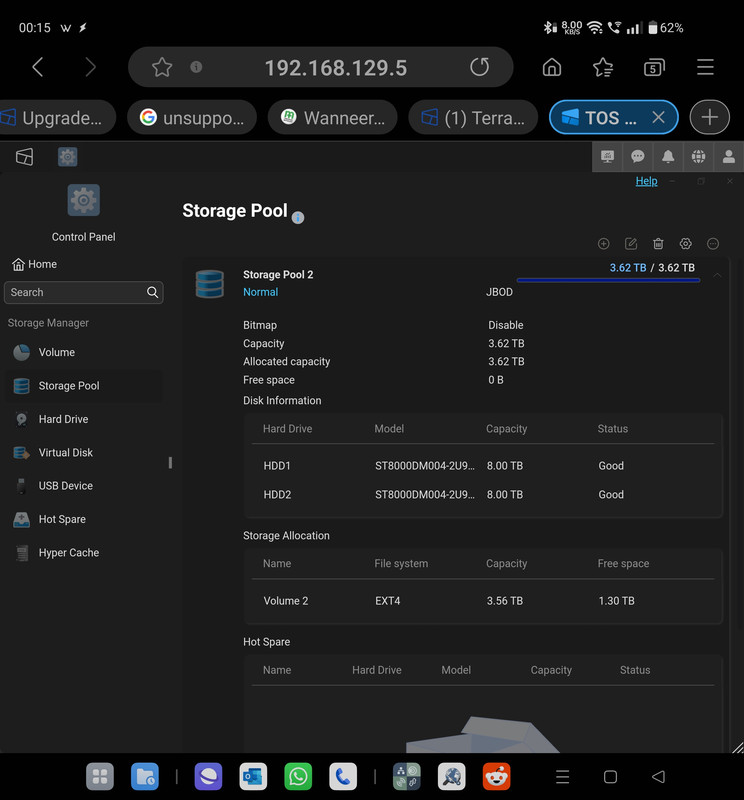This screenshot has width=744, height=800.
Task: Switch to the (1) Terra... tab
Action: point(473,117)
